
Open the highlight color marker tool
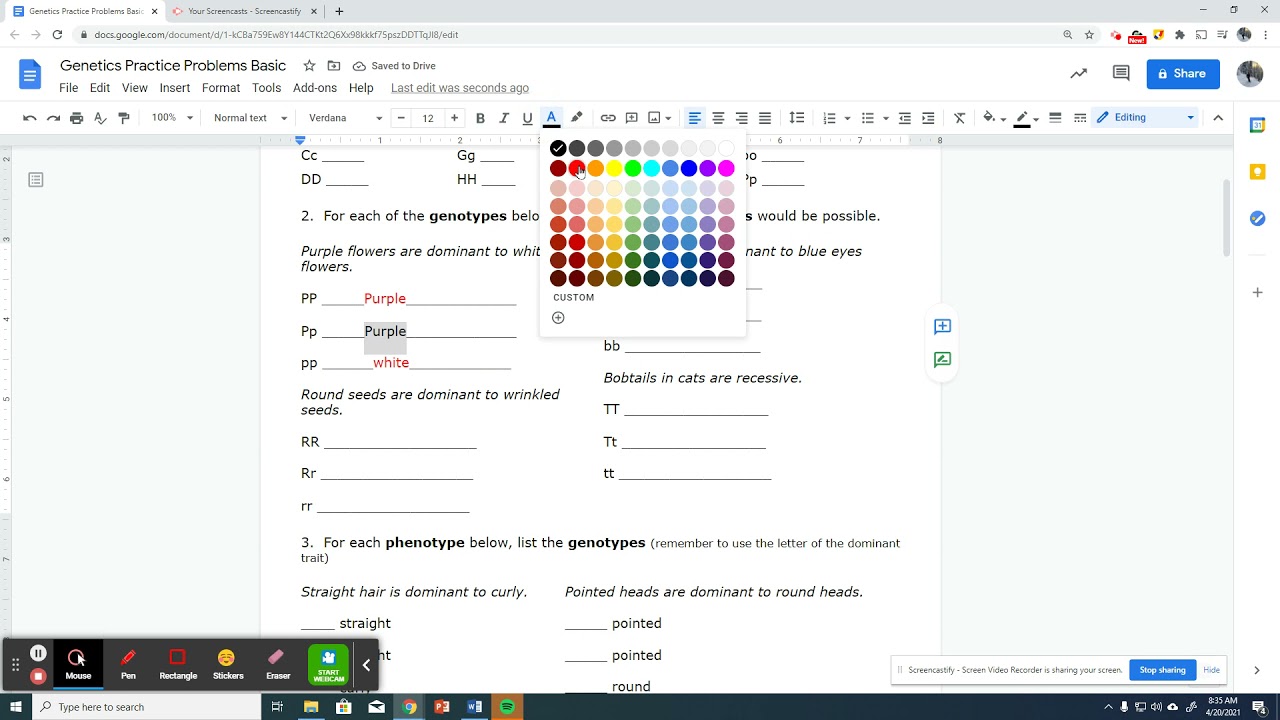[577, 118]
